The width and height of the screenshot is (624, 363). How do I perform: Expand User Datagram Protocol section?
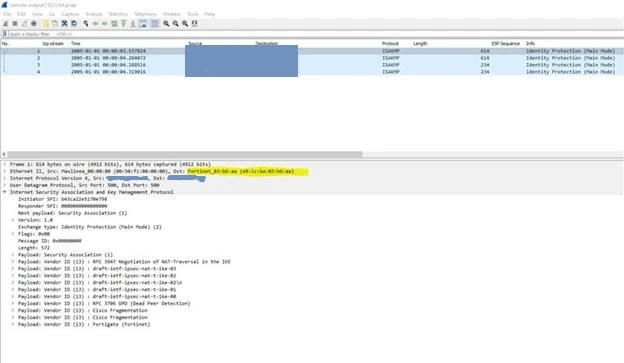[5, 185]
